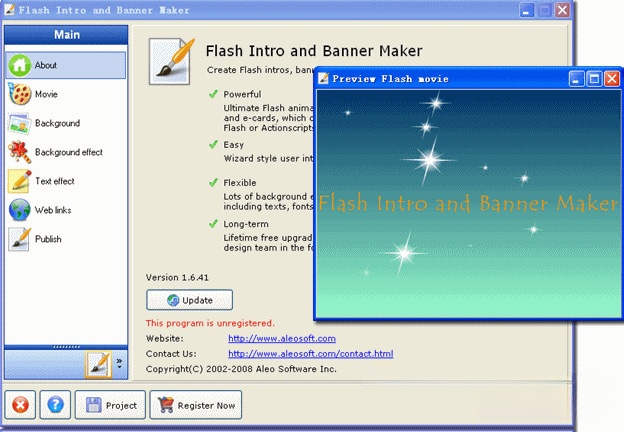Click the flash movie preview canvas

click(x=469, y=204)
